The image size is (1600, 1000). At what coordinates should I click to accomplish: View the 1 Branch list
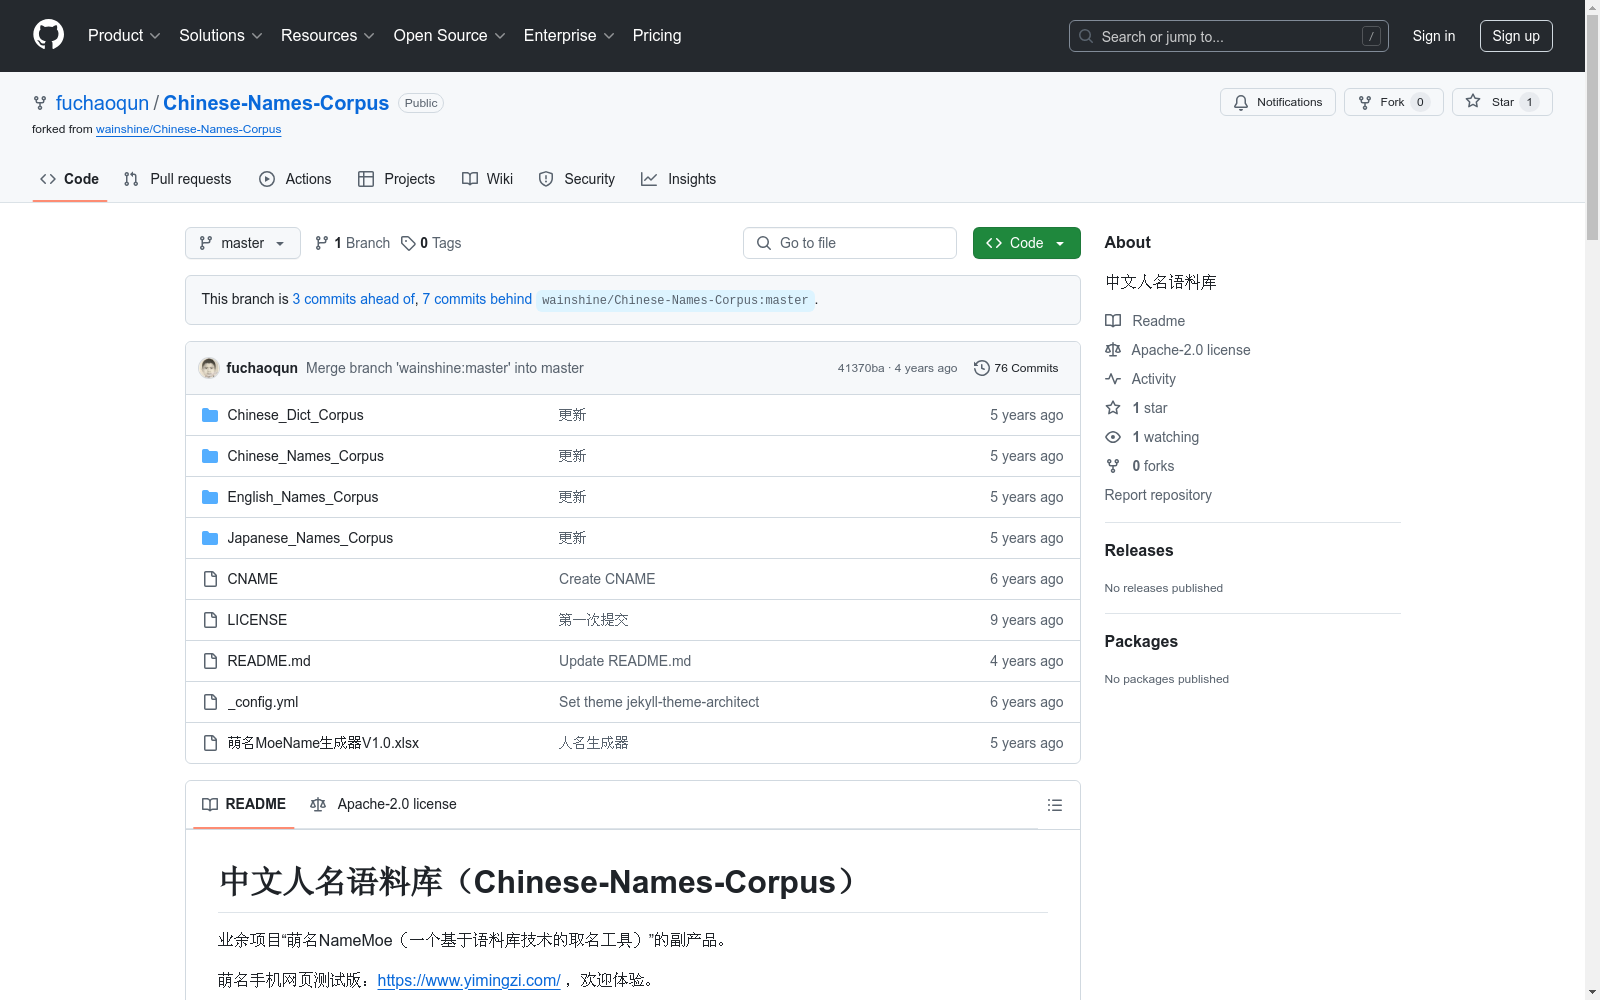[352, 243]
